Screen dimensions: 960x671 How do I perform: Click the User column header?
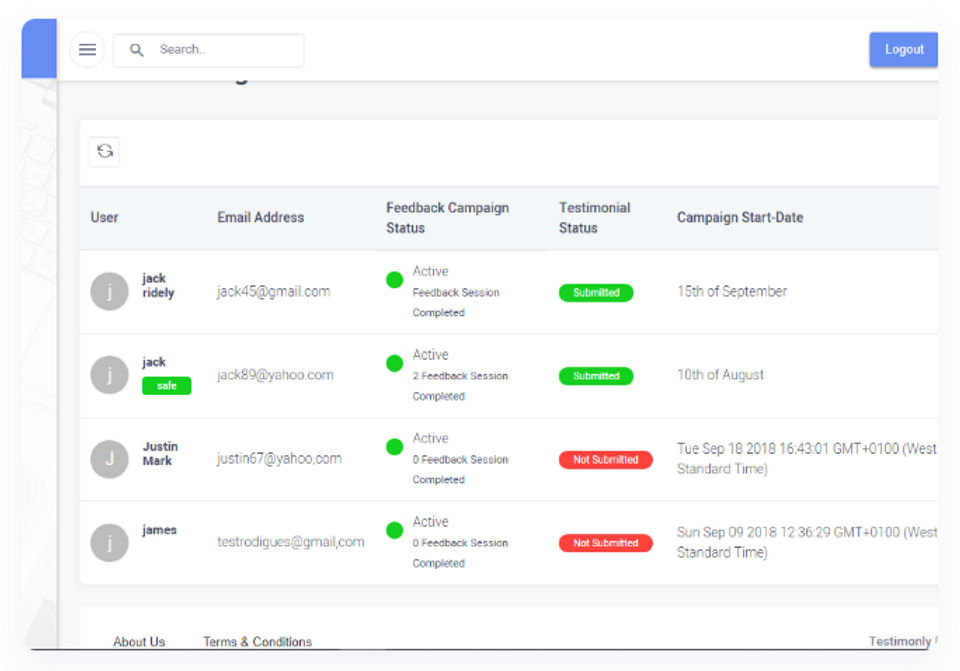point(105,217)
